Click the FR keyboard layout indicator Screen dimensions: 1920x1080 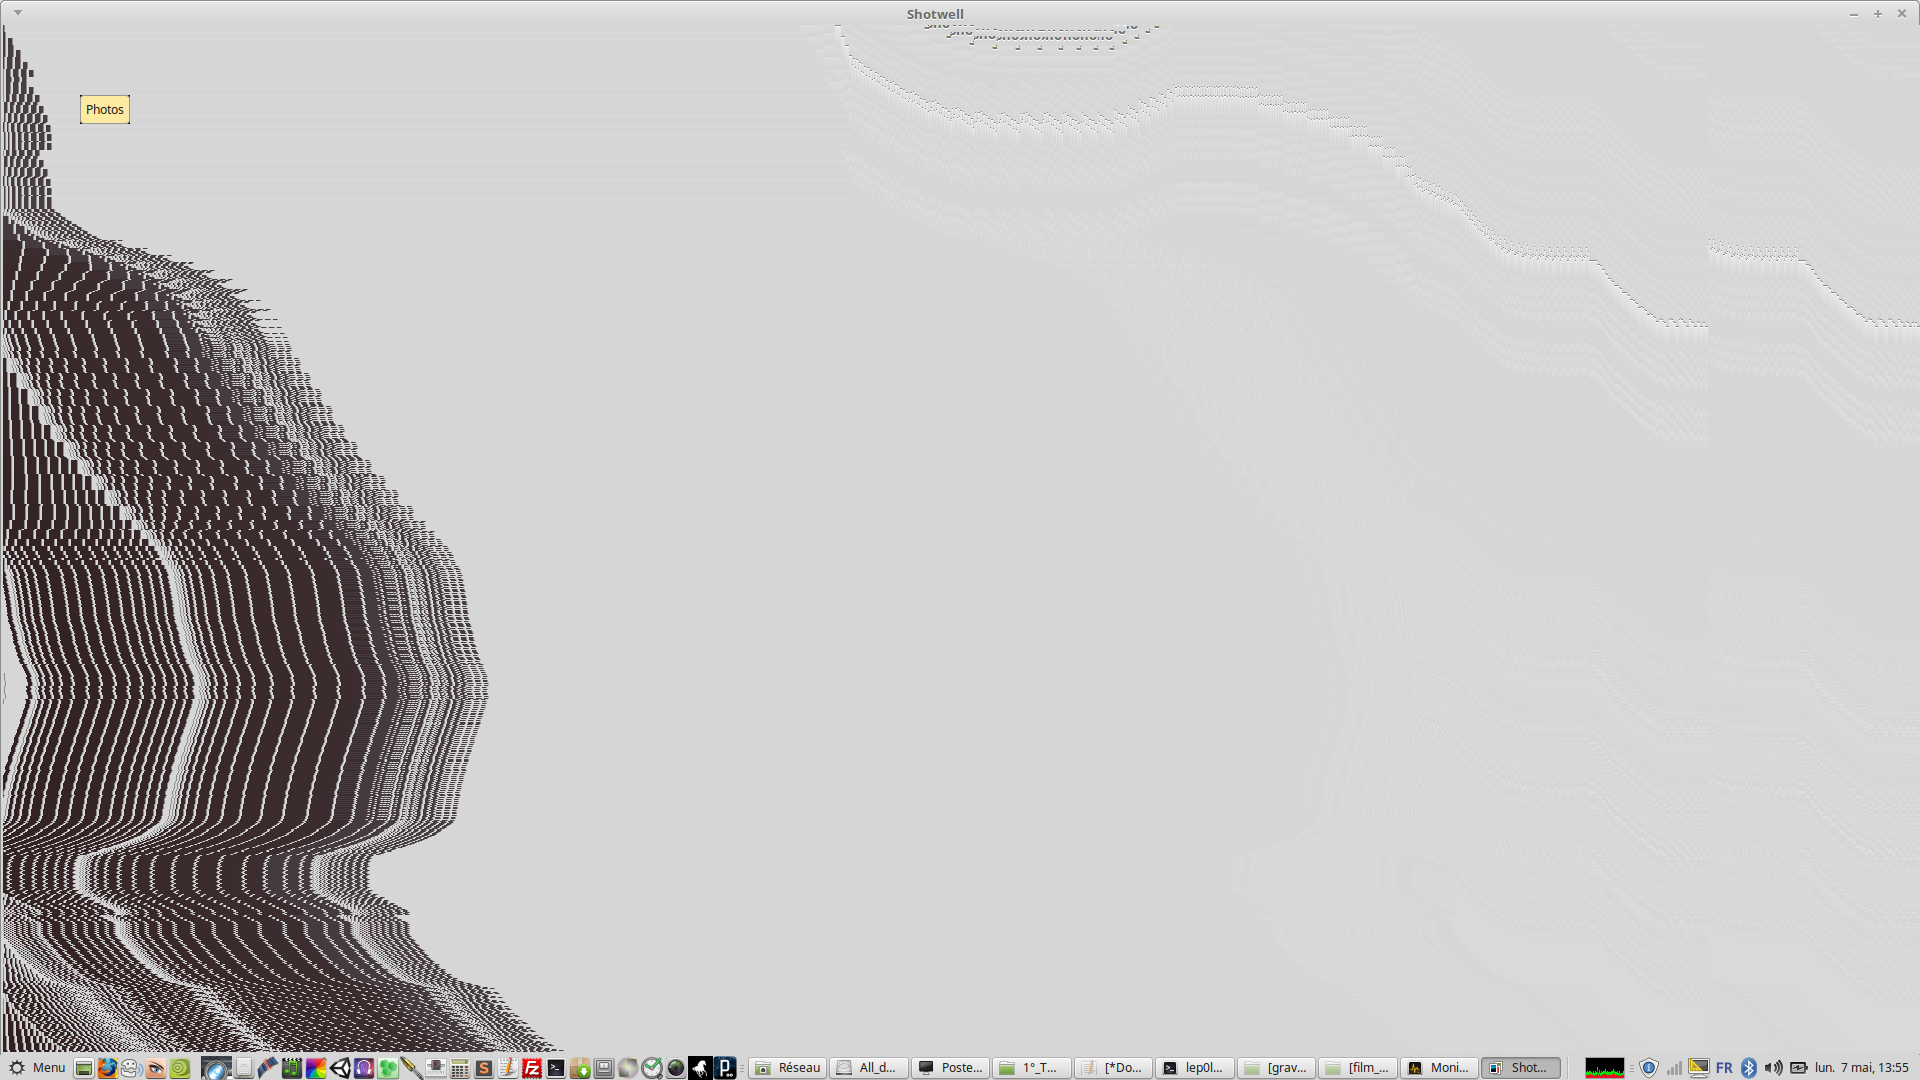[1724, 1068]
